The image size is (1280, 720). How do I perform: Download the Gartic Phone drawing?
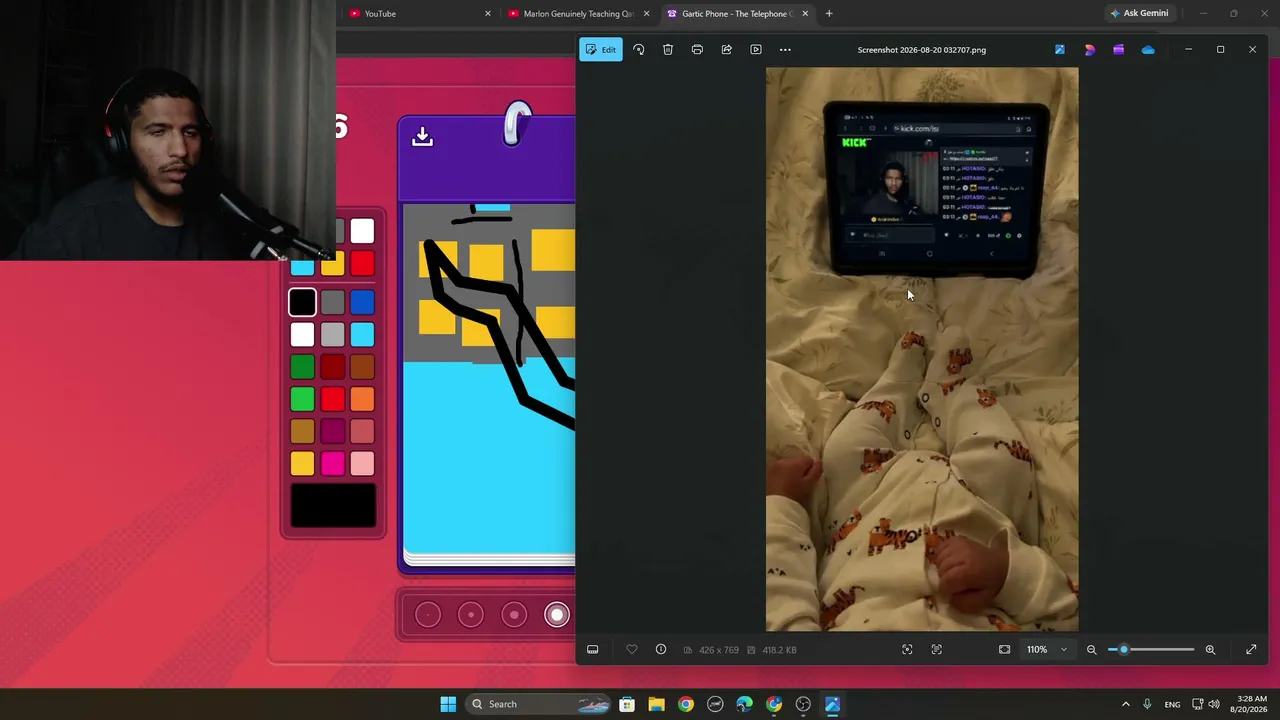(x=422, y=137)
